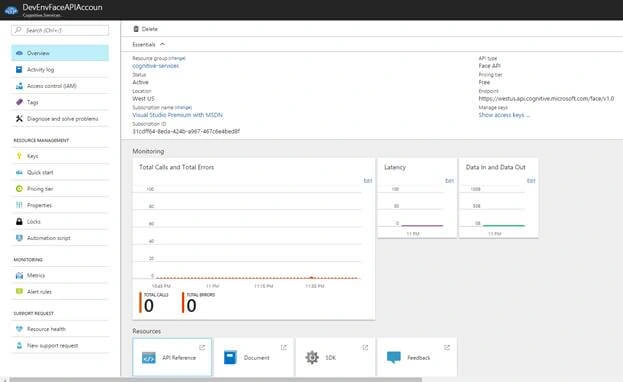Click the horizontal scrollbar at bottom

pyautogui.click(x=215, y=380)
